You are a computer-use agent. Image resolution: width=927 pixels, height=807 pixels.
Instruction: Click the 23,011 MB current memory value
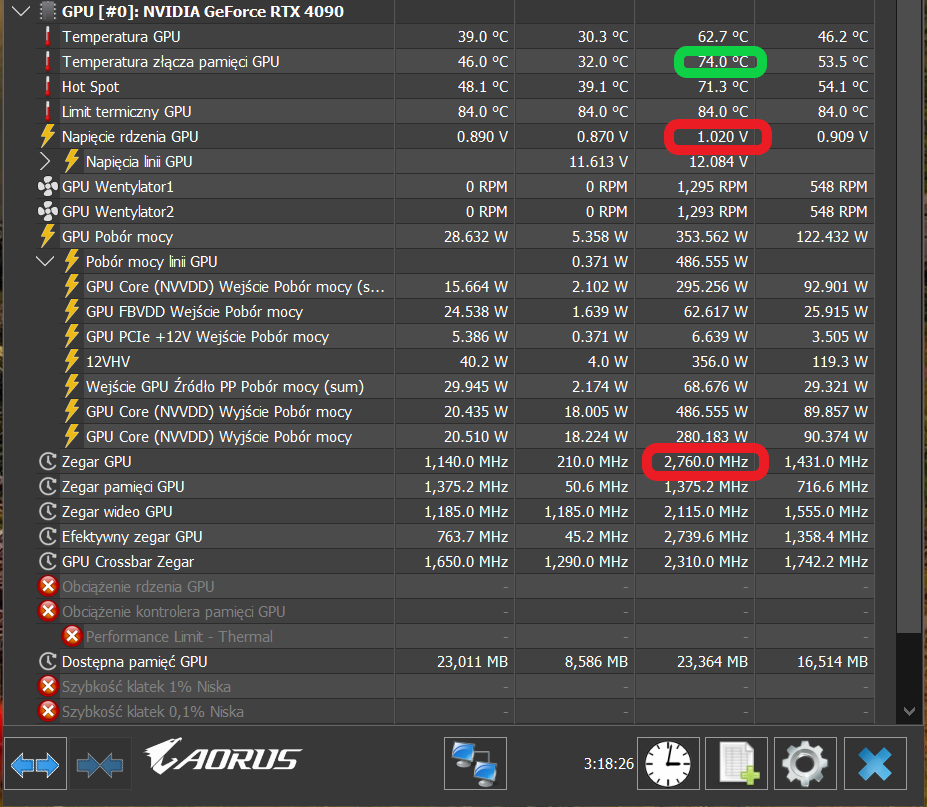[x=472, y=662]
